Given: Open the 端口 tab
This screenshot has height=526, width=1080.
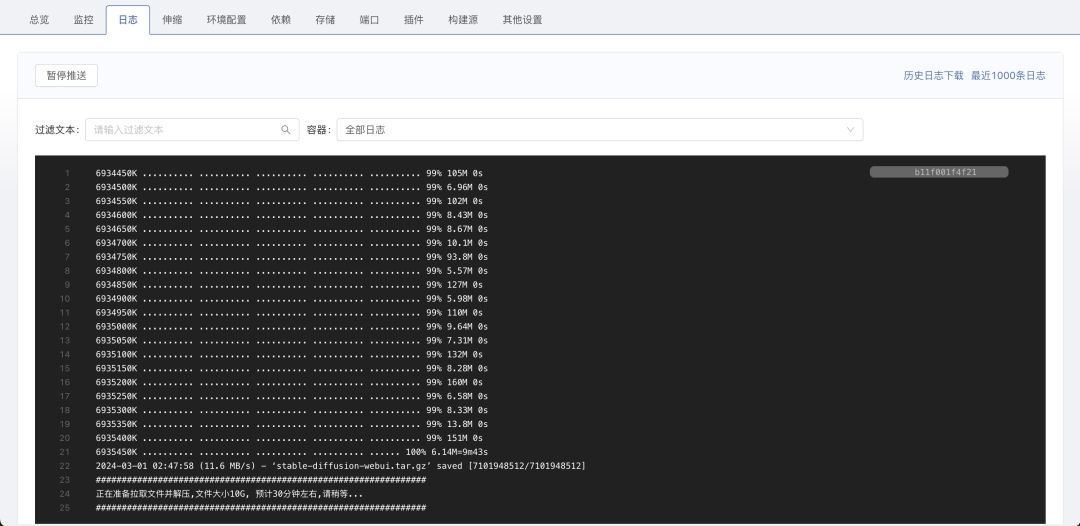Looking at the screenshot, I should (x=369, y=20).
